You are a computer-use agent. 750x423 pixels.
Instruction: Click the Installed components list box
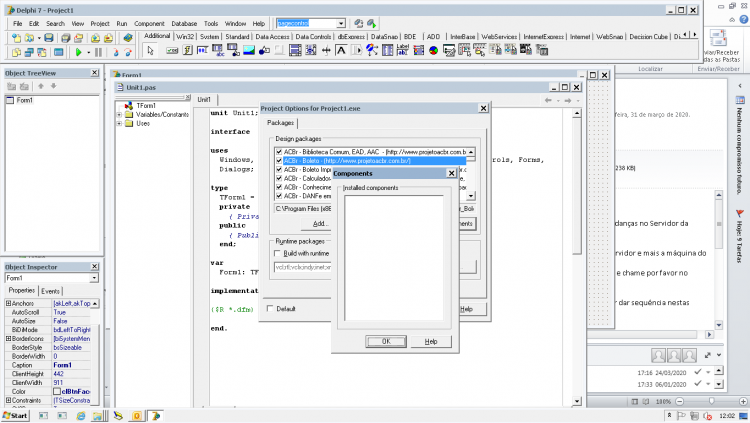pos(394,258)
